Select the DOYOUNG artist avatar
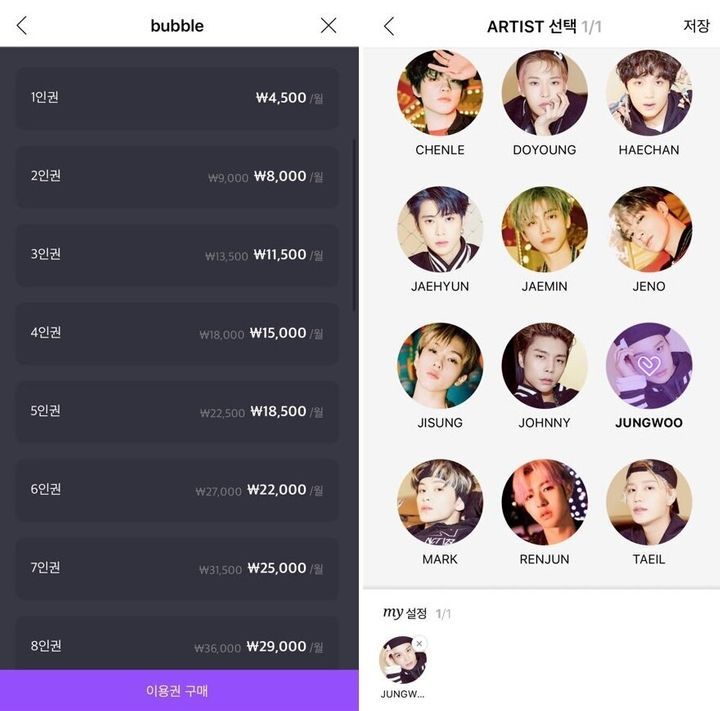Viewport: 720px width, 711px height. (545, 93)
